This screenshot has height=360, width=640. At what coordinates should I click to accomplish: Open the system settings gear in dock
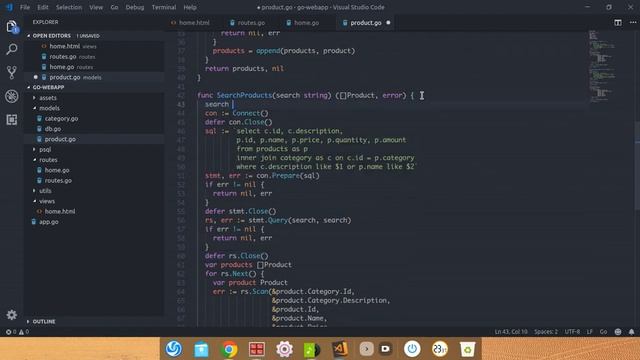pyautogui.click(x=284, y=349)
